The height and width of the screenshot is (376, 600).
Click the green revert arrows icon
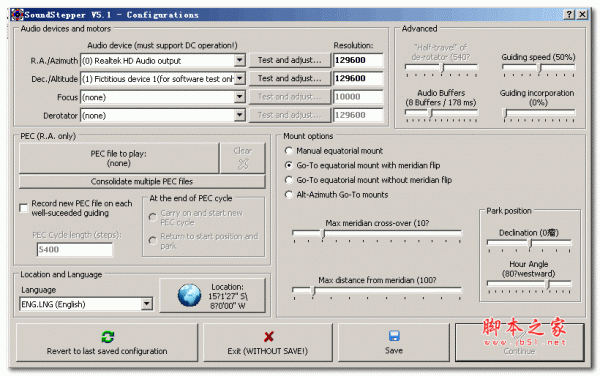(108, 337)
